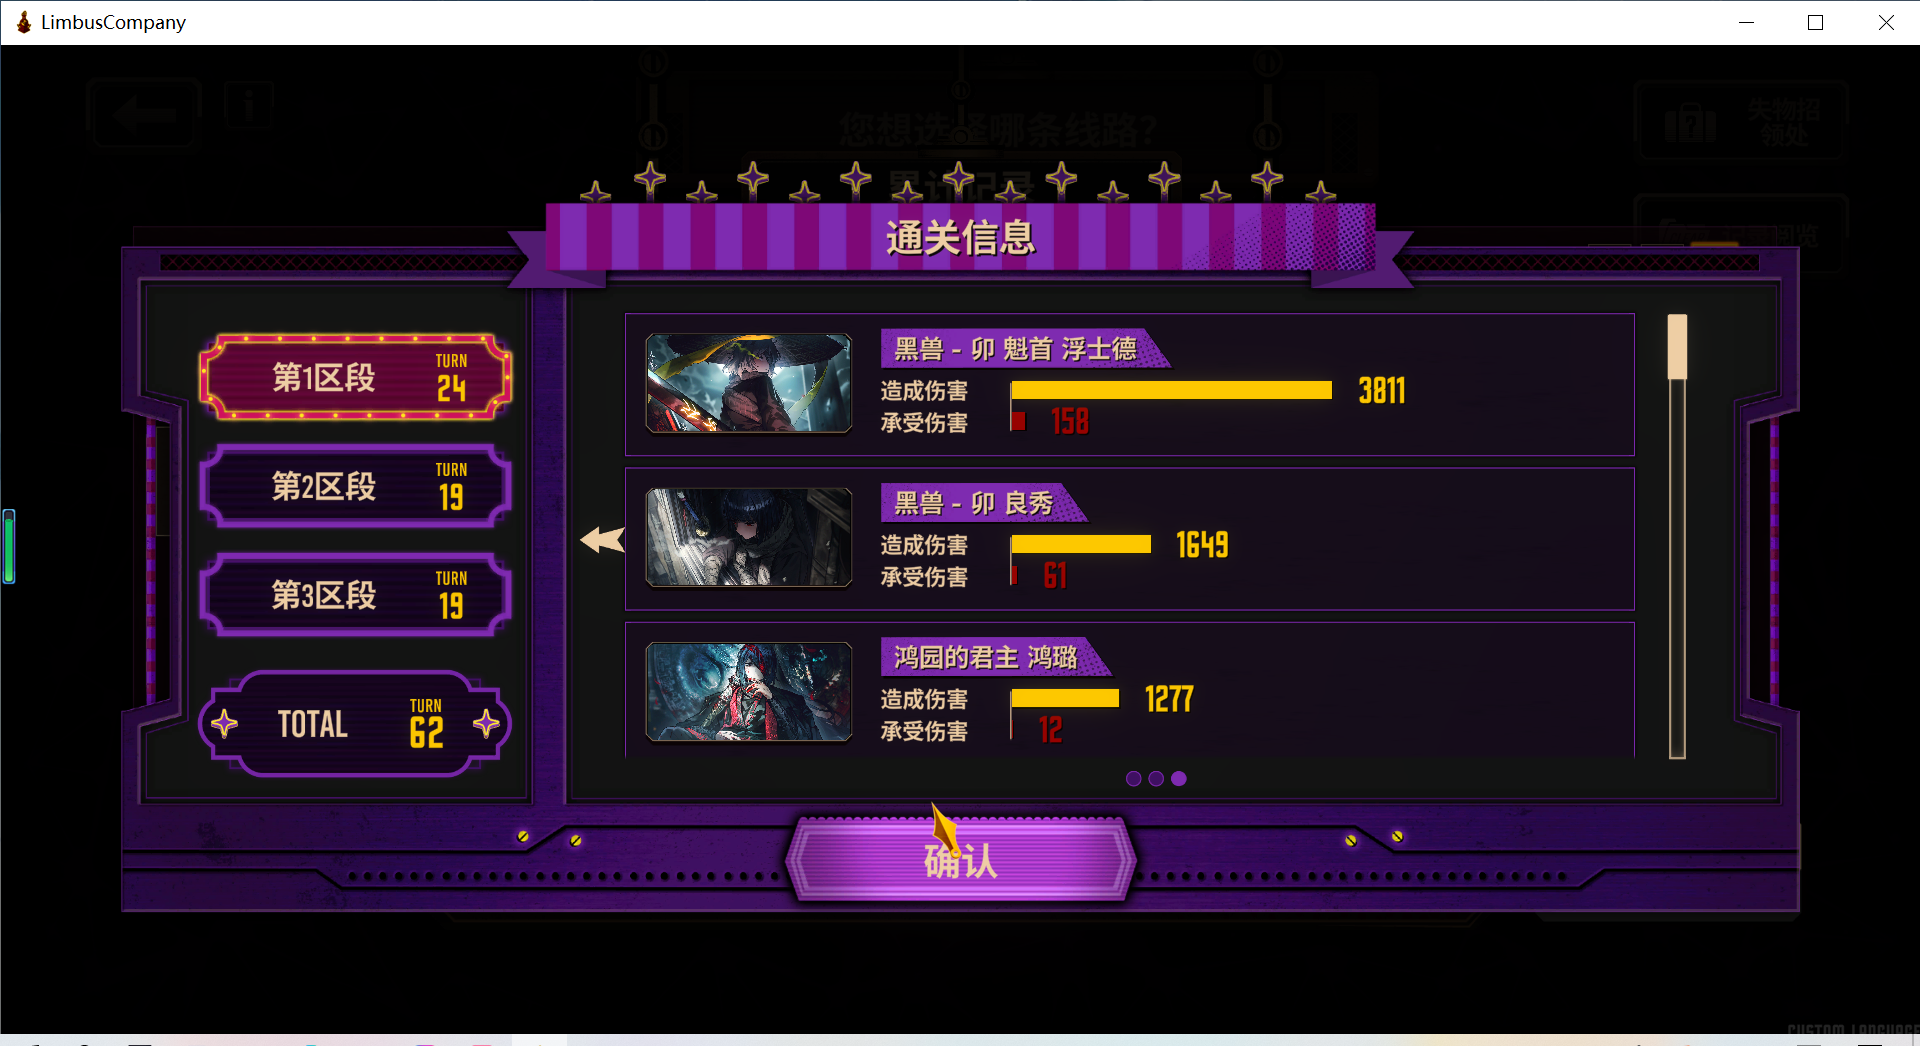Image resolution: width=1920 pixels, height=1046 pixels.
Task: Click the 通关信息 title banner
Action: click(x=960, y=237)
